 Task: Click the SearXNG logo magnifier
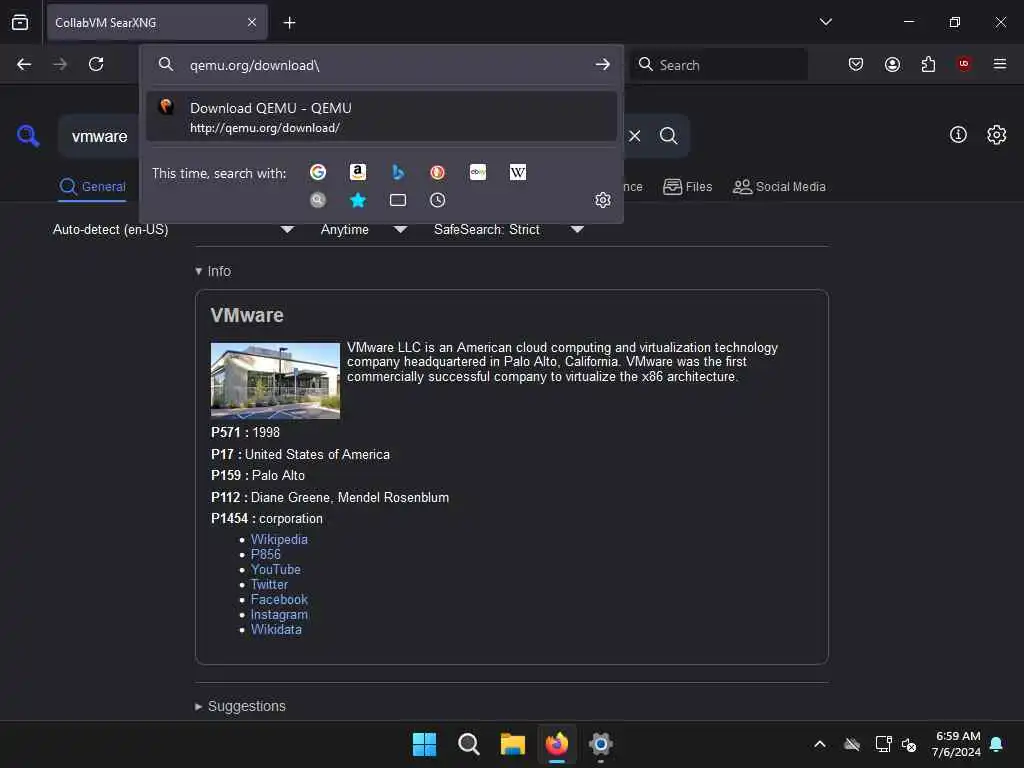(x=28, y=136)
